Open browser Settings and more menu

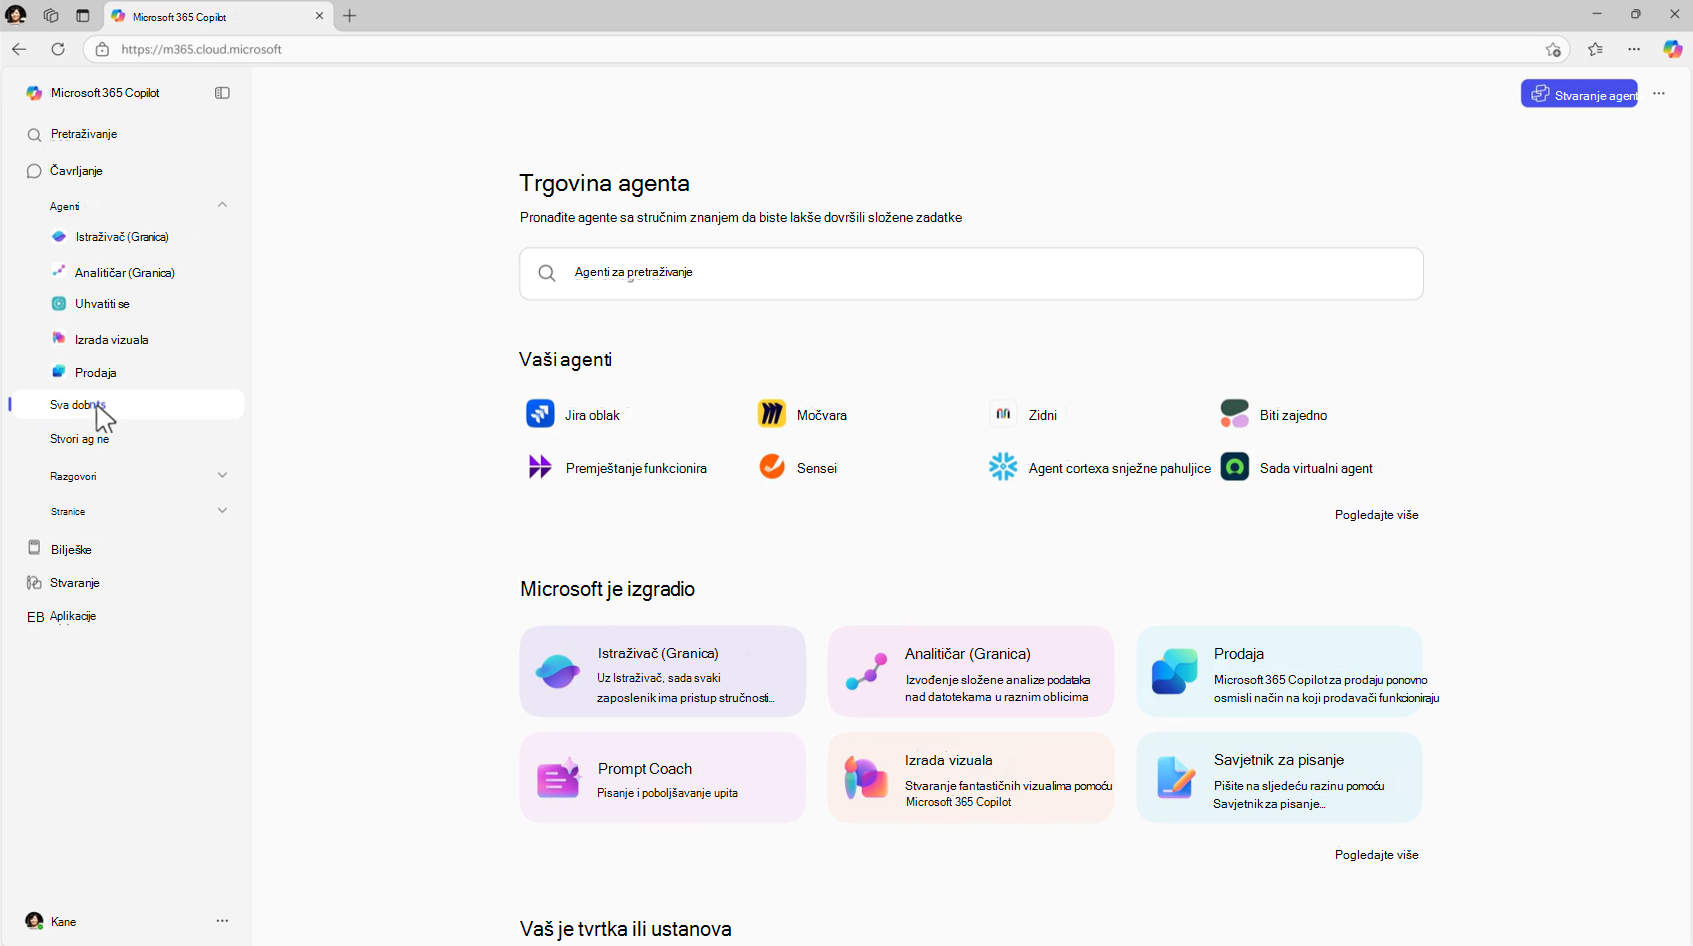coord(1634,49)
